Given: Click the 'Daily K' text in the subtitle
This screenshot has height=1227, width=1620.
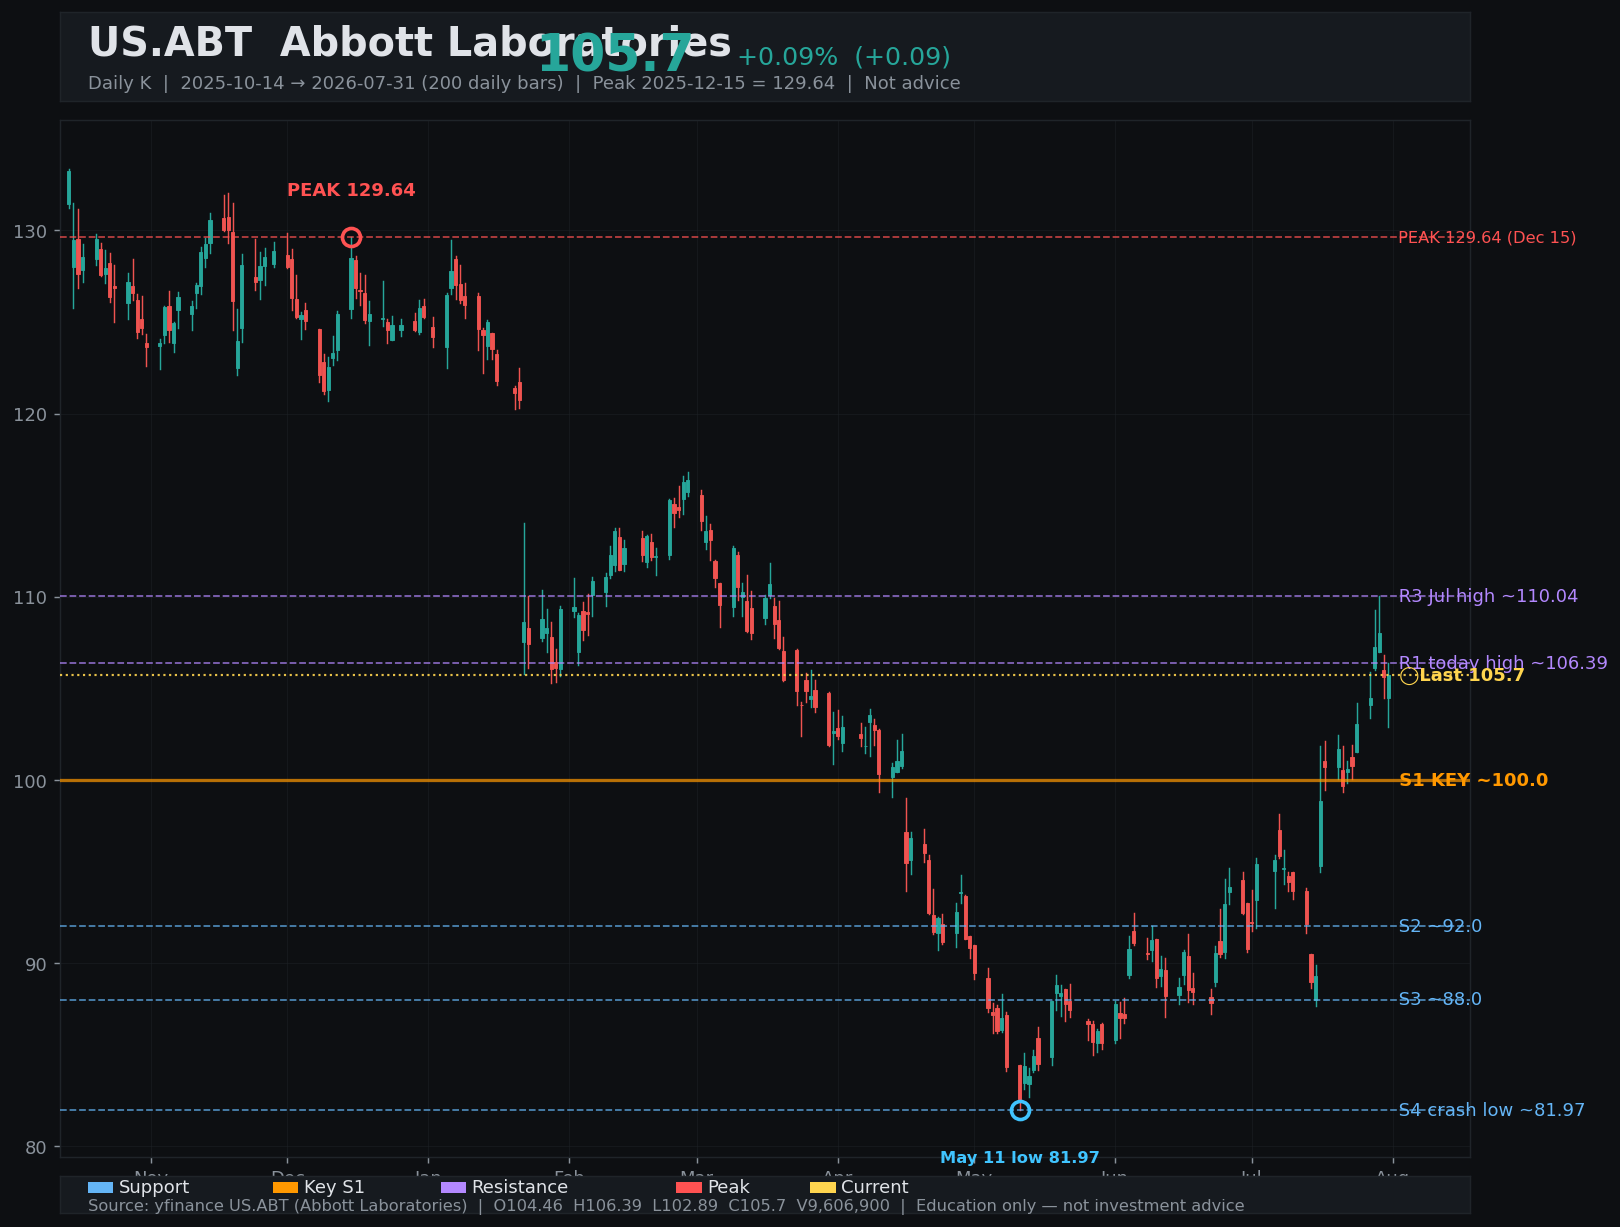Looking at the screenshot, I should [120, 83].
